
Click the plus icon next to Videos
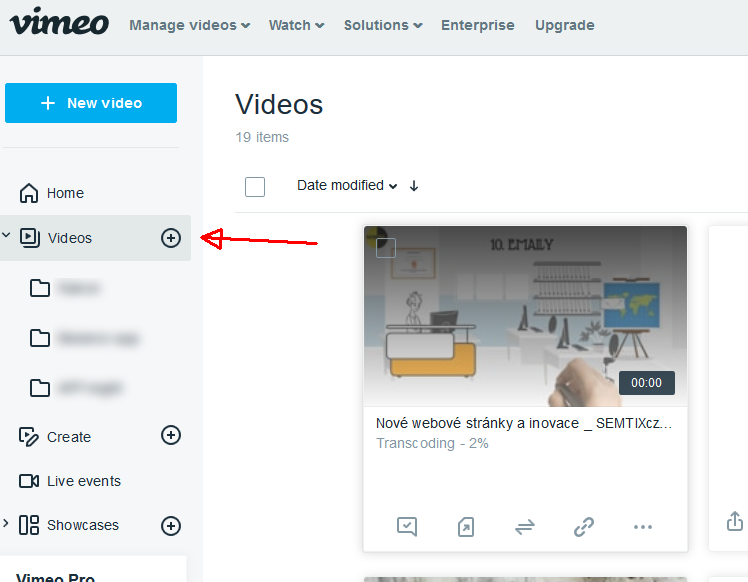tap(171, 237)
